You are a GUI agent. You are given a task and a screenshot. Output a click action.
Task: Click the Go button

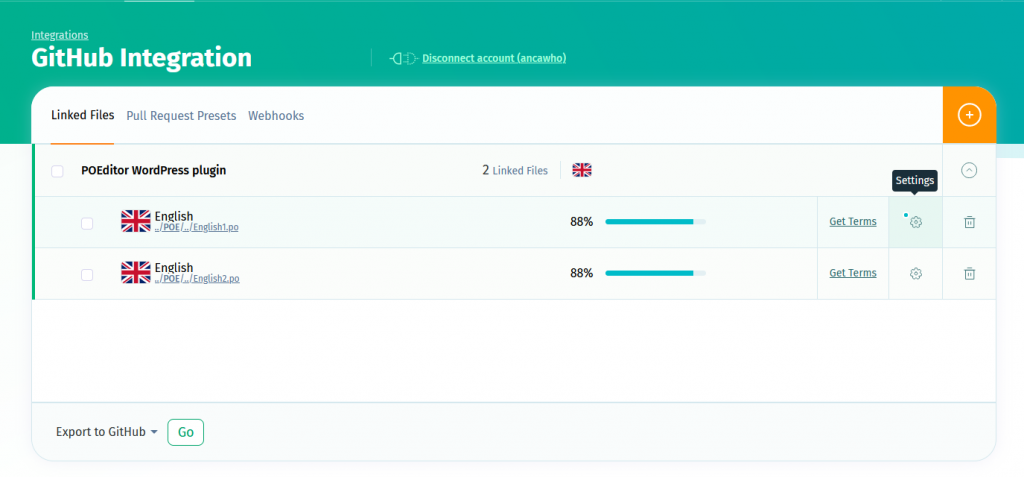click(185, 433)
